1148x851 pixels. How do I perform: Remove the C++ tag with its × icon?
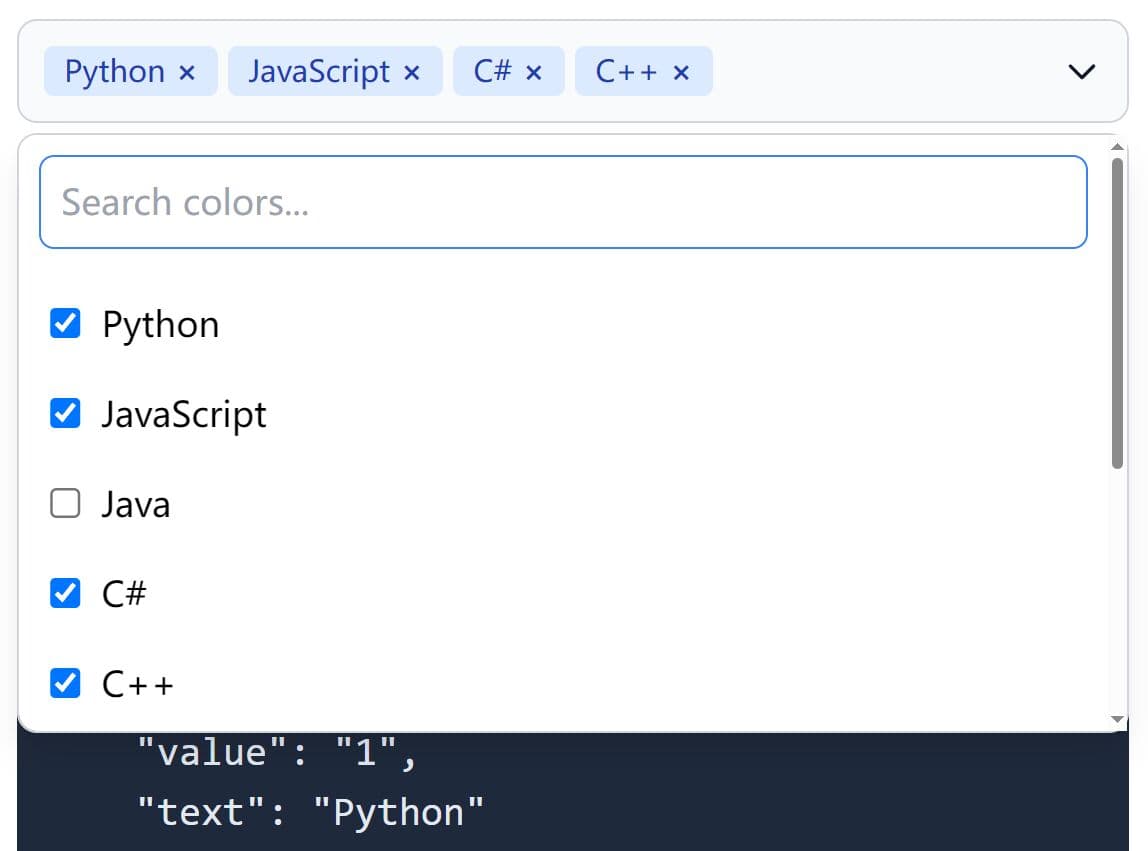681,72
